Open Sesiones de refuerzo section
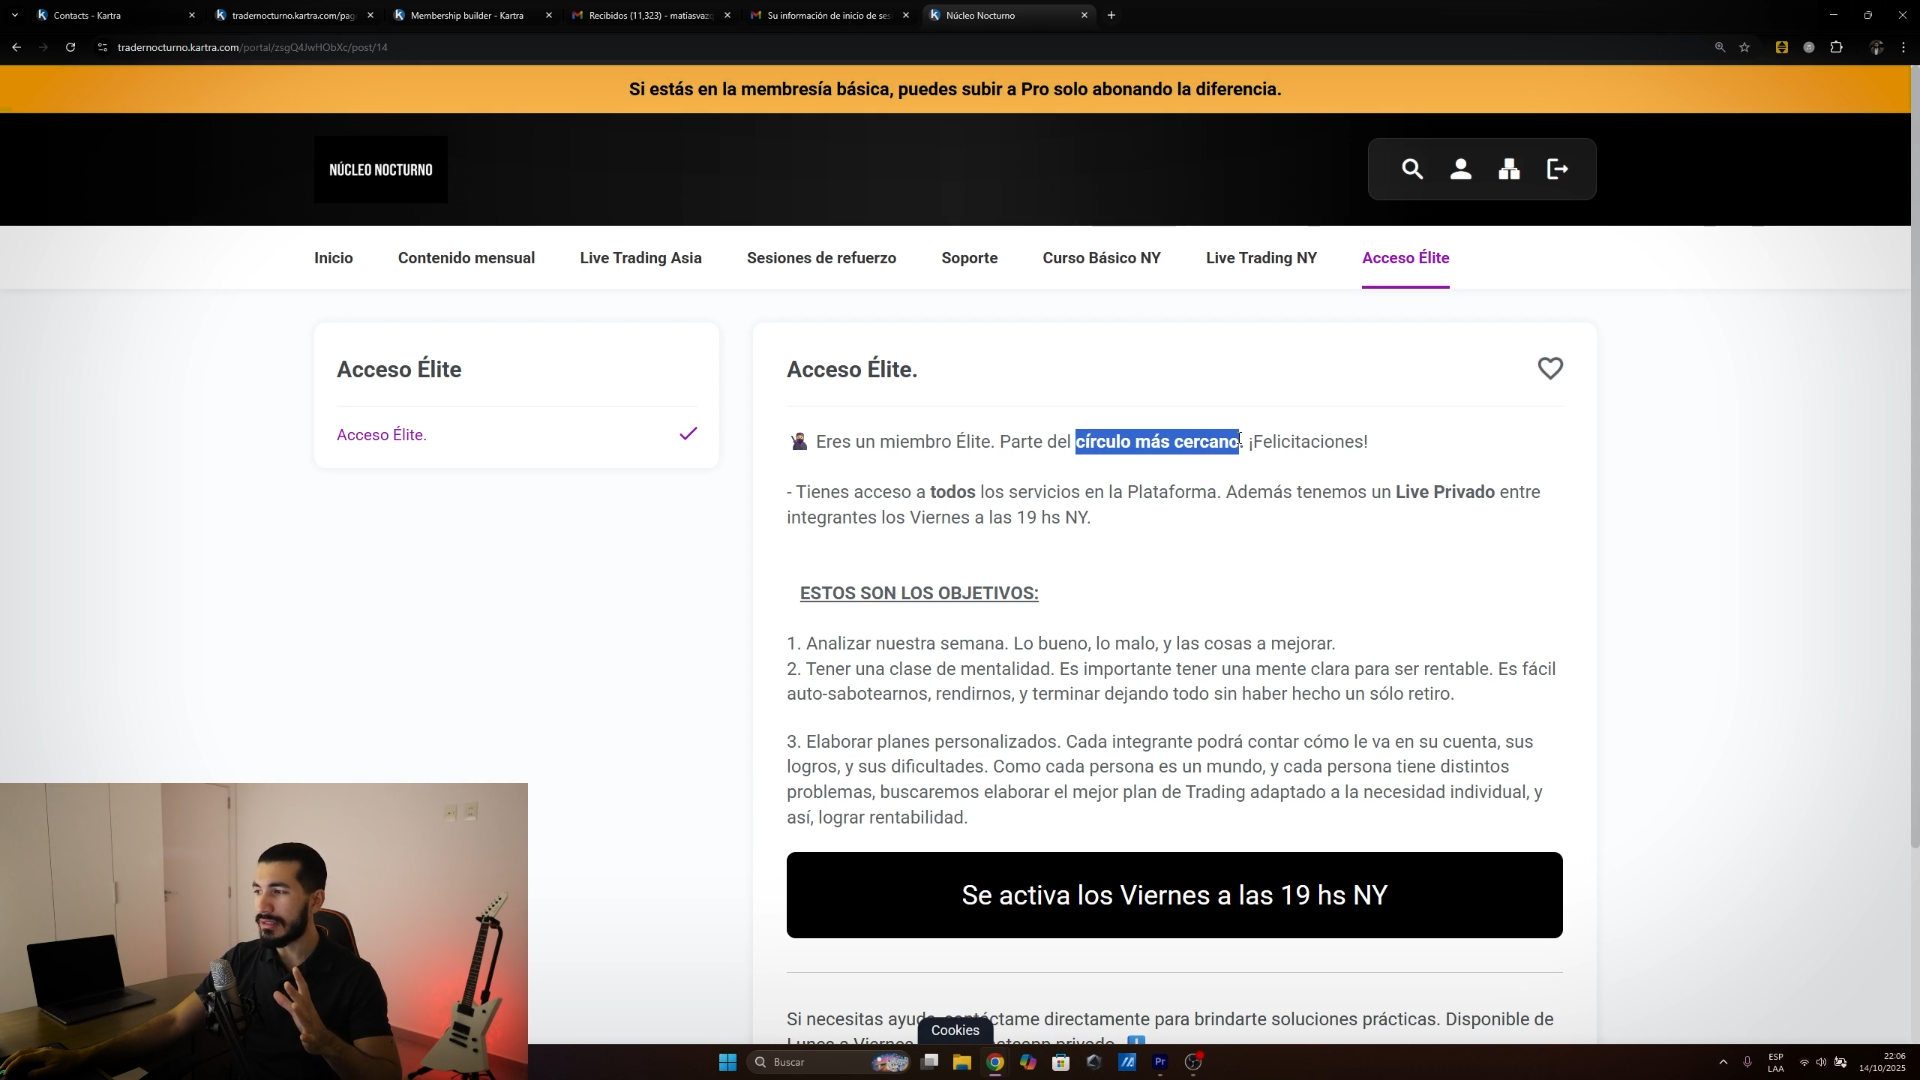 click(x=821, y=258)
